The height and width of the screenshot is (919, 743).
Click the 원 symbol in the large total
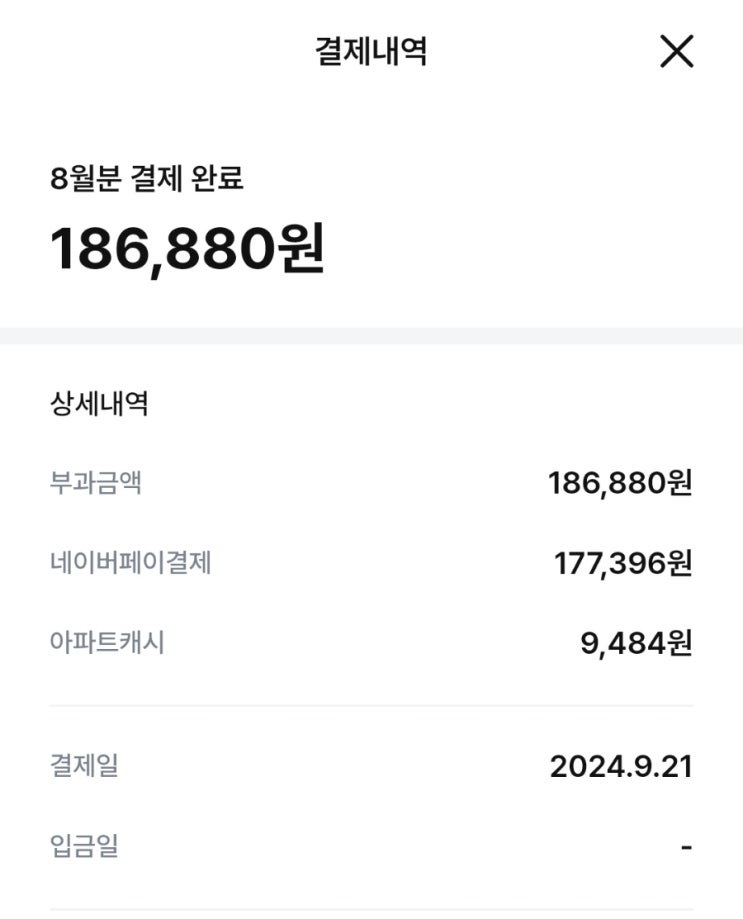(301, 248)
